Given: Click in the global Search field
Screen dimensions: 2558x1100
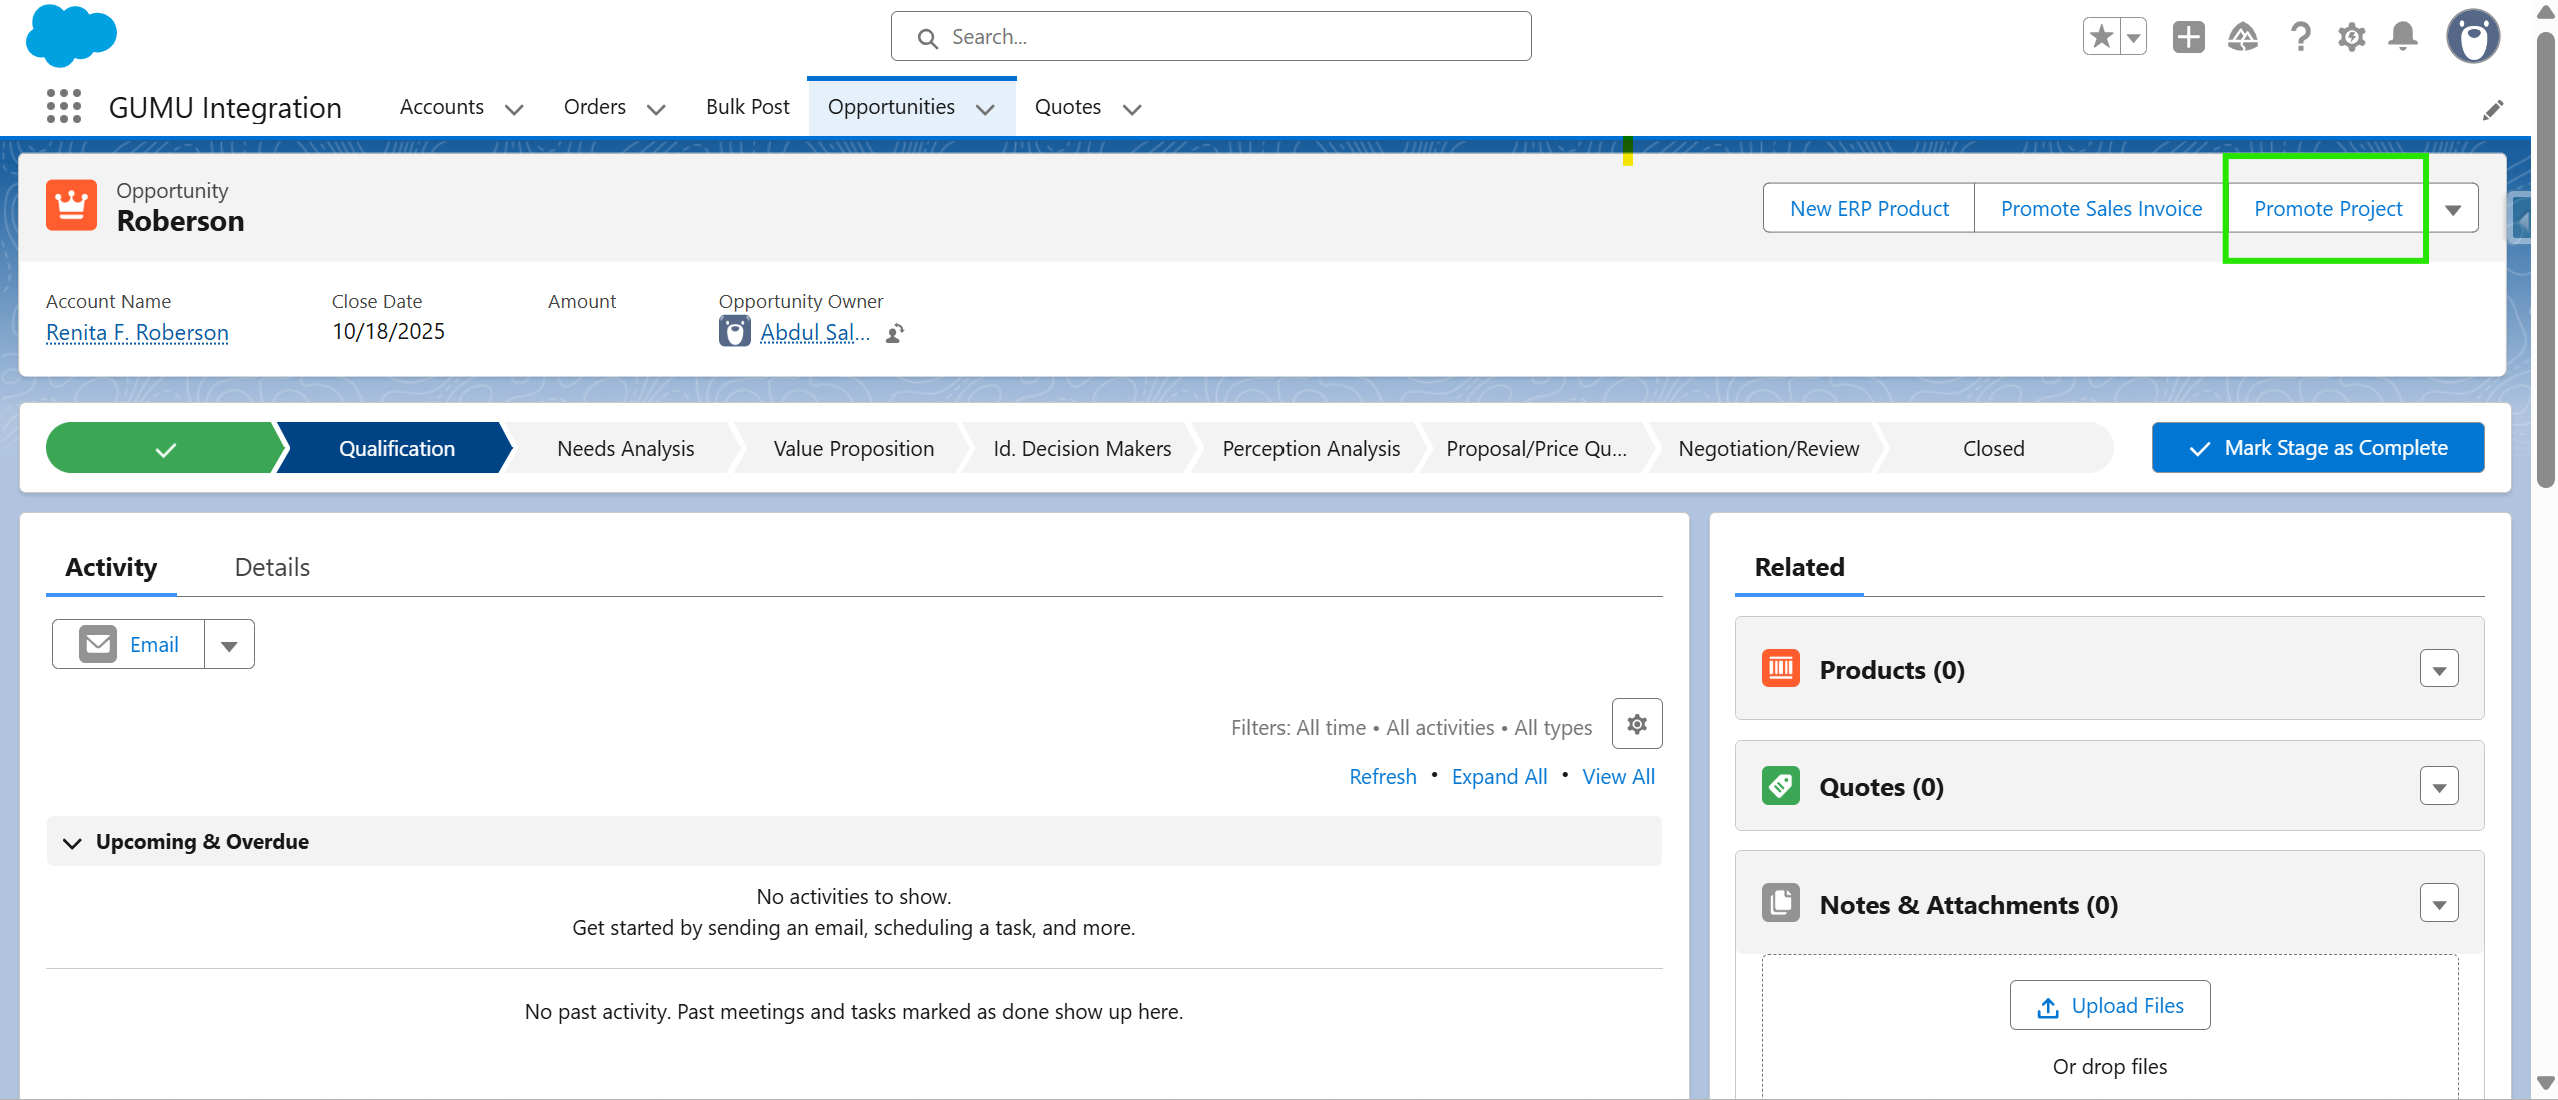Looking at the screenshot, I should click(1210, 37).
